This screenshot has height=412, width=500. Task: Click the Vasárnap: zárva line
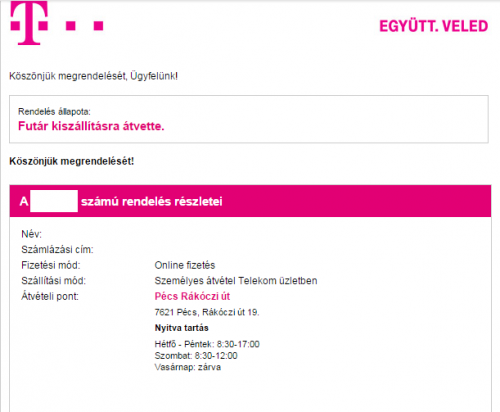188,367
